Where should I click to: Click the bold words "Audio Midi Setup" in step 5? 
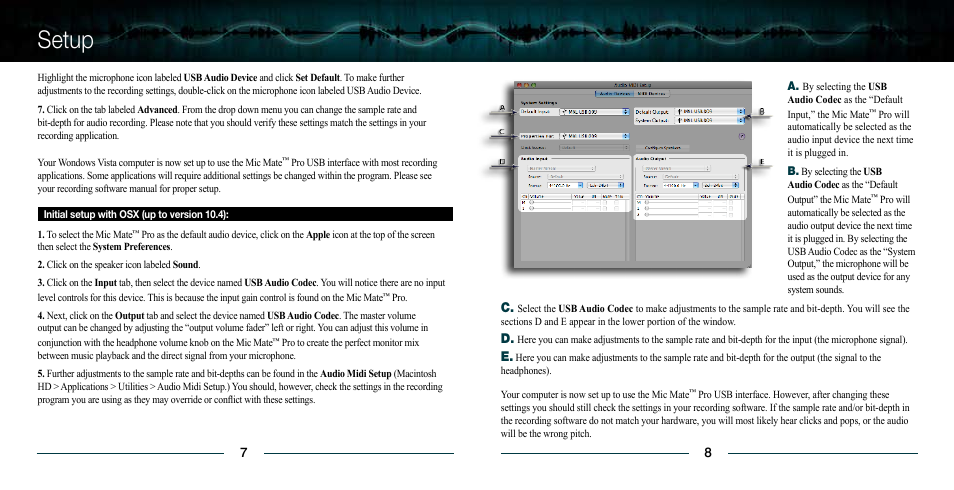[355, 373]
